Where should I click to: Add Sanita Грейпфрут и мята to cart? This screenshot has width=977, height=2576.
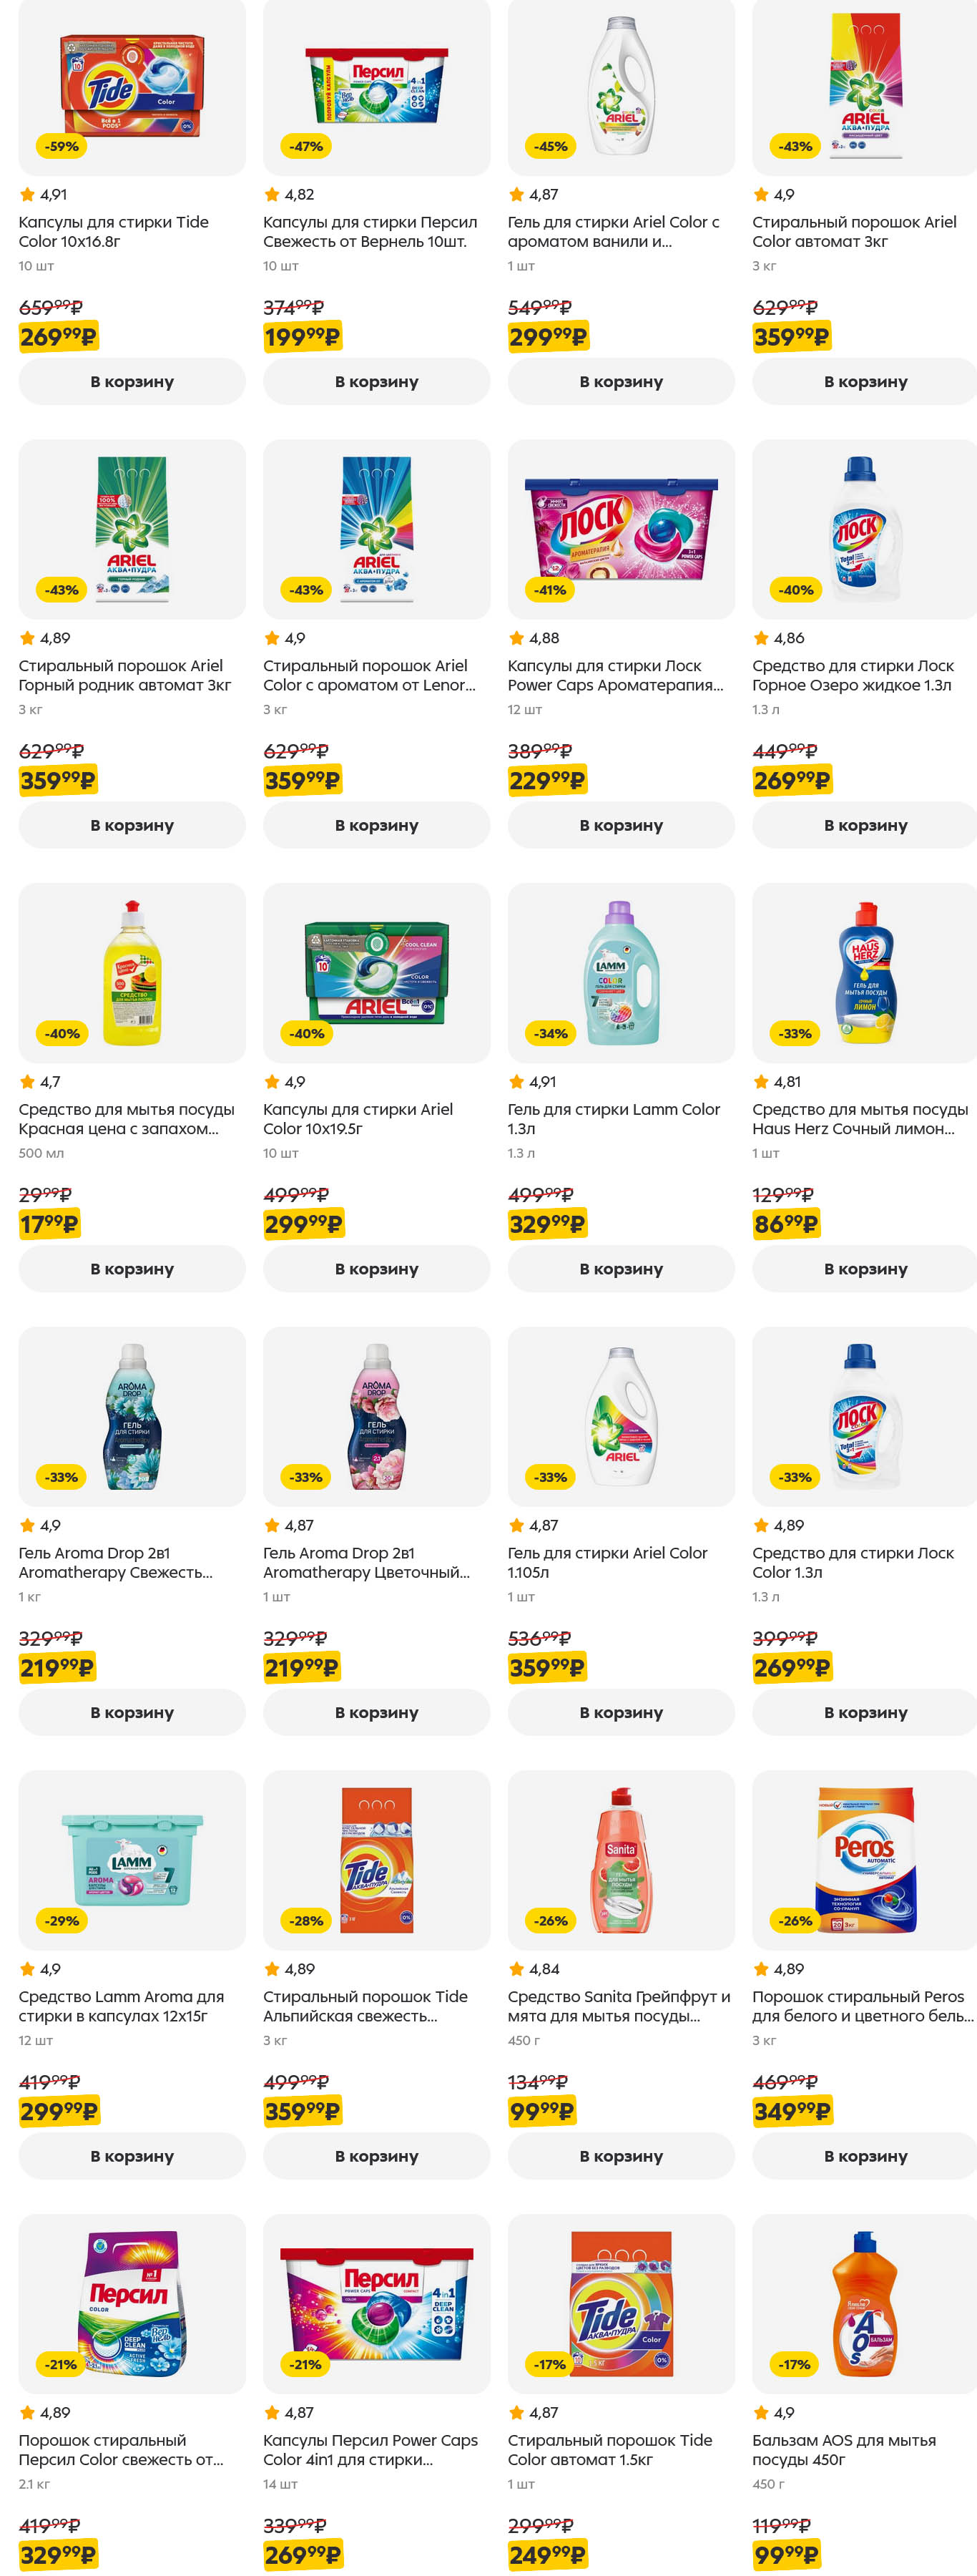pyautogui.click(x=620, y=2156)
